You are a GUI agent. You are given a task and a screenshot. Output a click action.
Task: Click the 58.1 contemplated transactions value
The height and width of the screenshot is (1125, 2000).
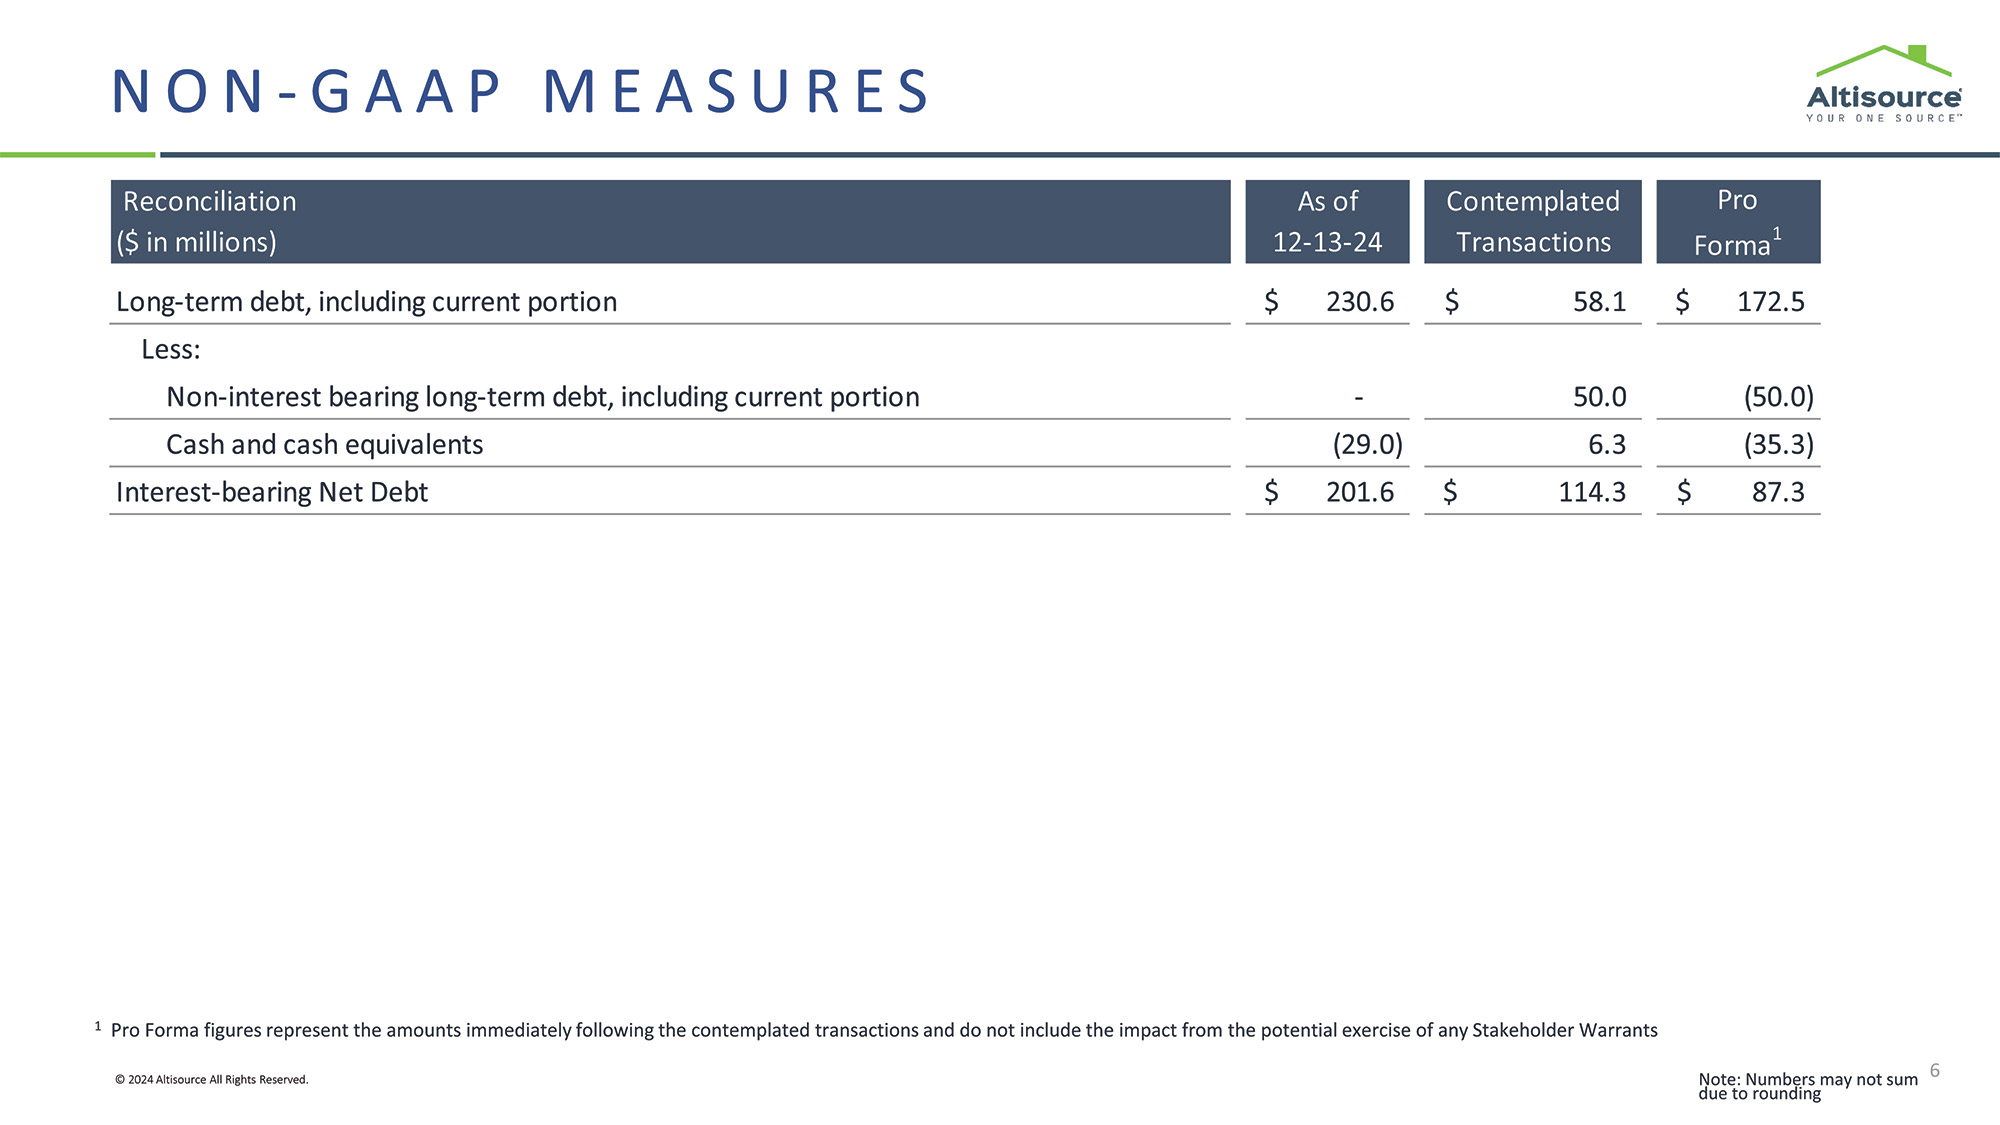(x=1599, y=302)
